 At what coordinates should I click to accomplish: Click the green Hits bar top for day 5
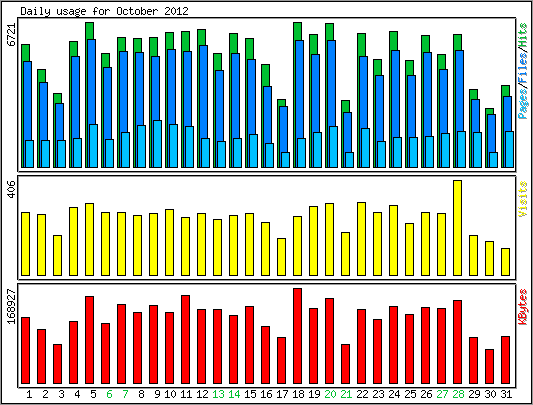click(x=89, y=31)
